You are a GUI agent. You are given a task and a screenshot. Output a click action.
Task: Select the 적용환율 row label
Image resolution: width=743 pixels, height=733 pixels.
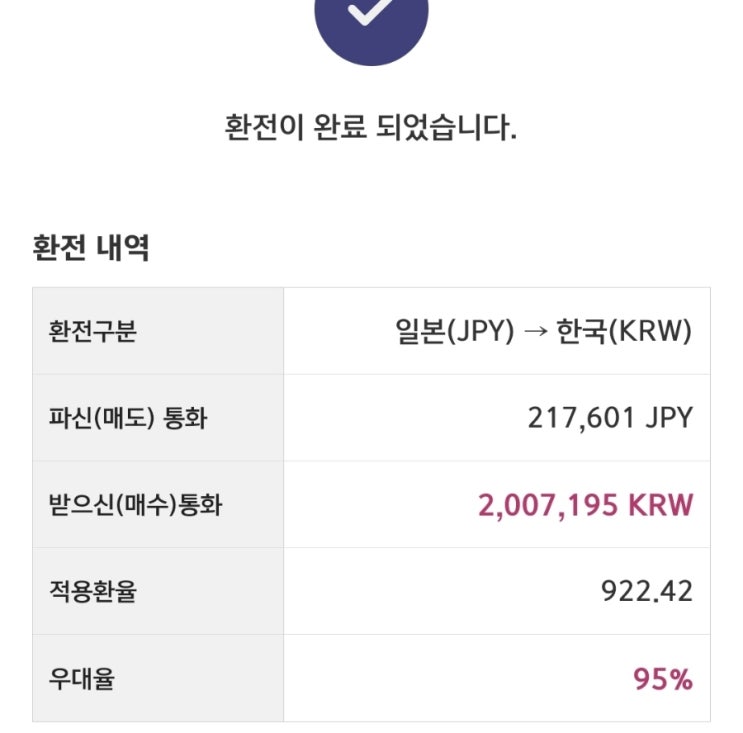tap(92, 592)
